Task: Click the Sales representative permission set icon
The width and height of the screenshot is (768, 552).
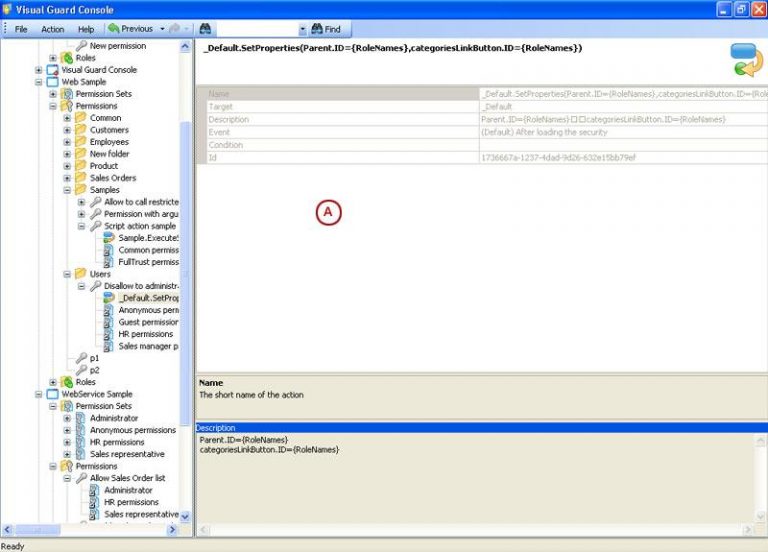Action: coord(81,454)
